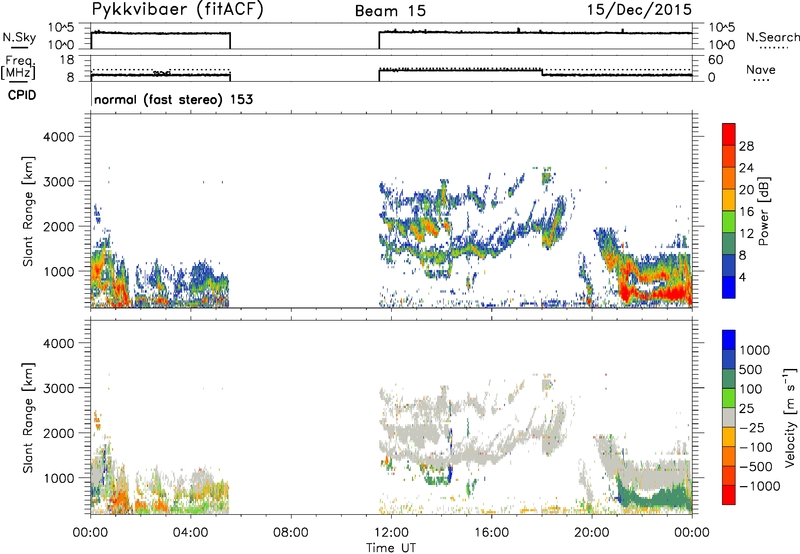This screenshot has height=554, width=800.
Task: Click the '16:00' time axis tick label
Action: [491, 533]
